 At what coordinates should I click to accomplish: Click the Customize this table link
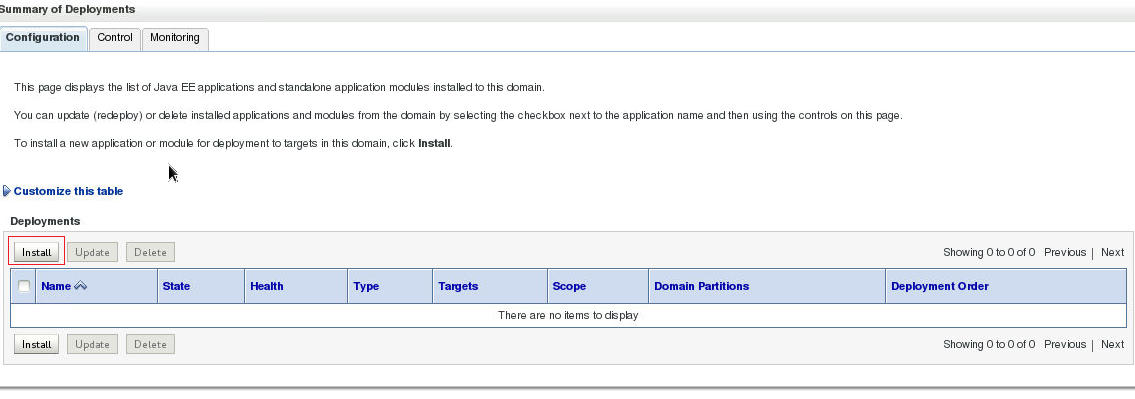68,191
